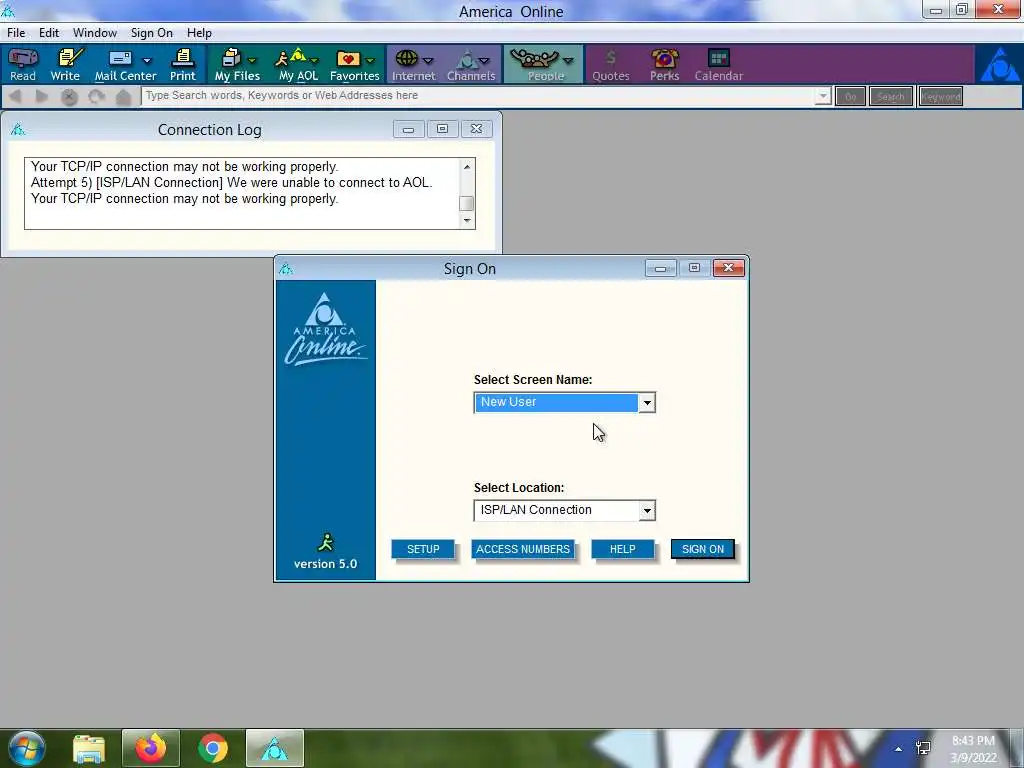
Task: Click network status tray icon
Action: pos(923,748)
